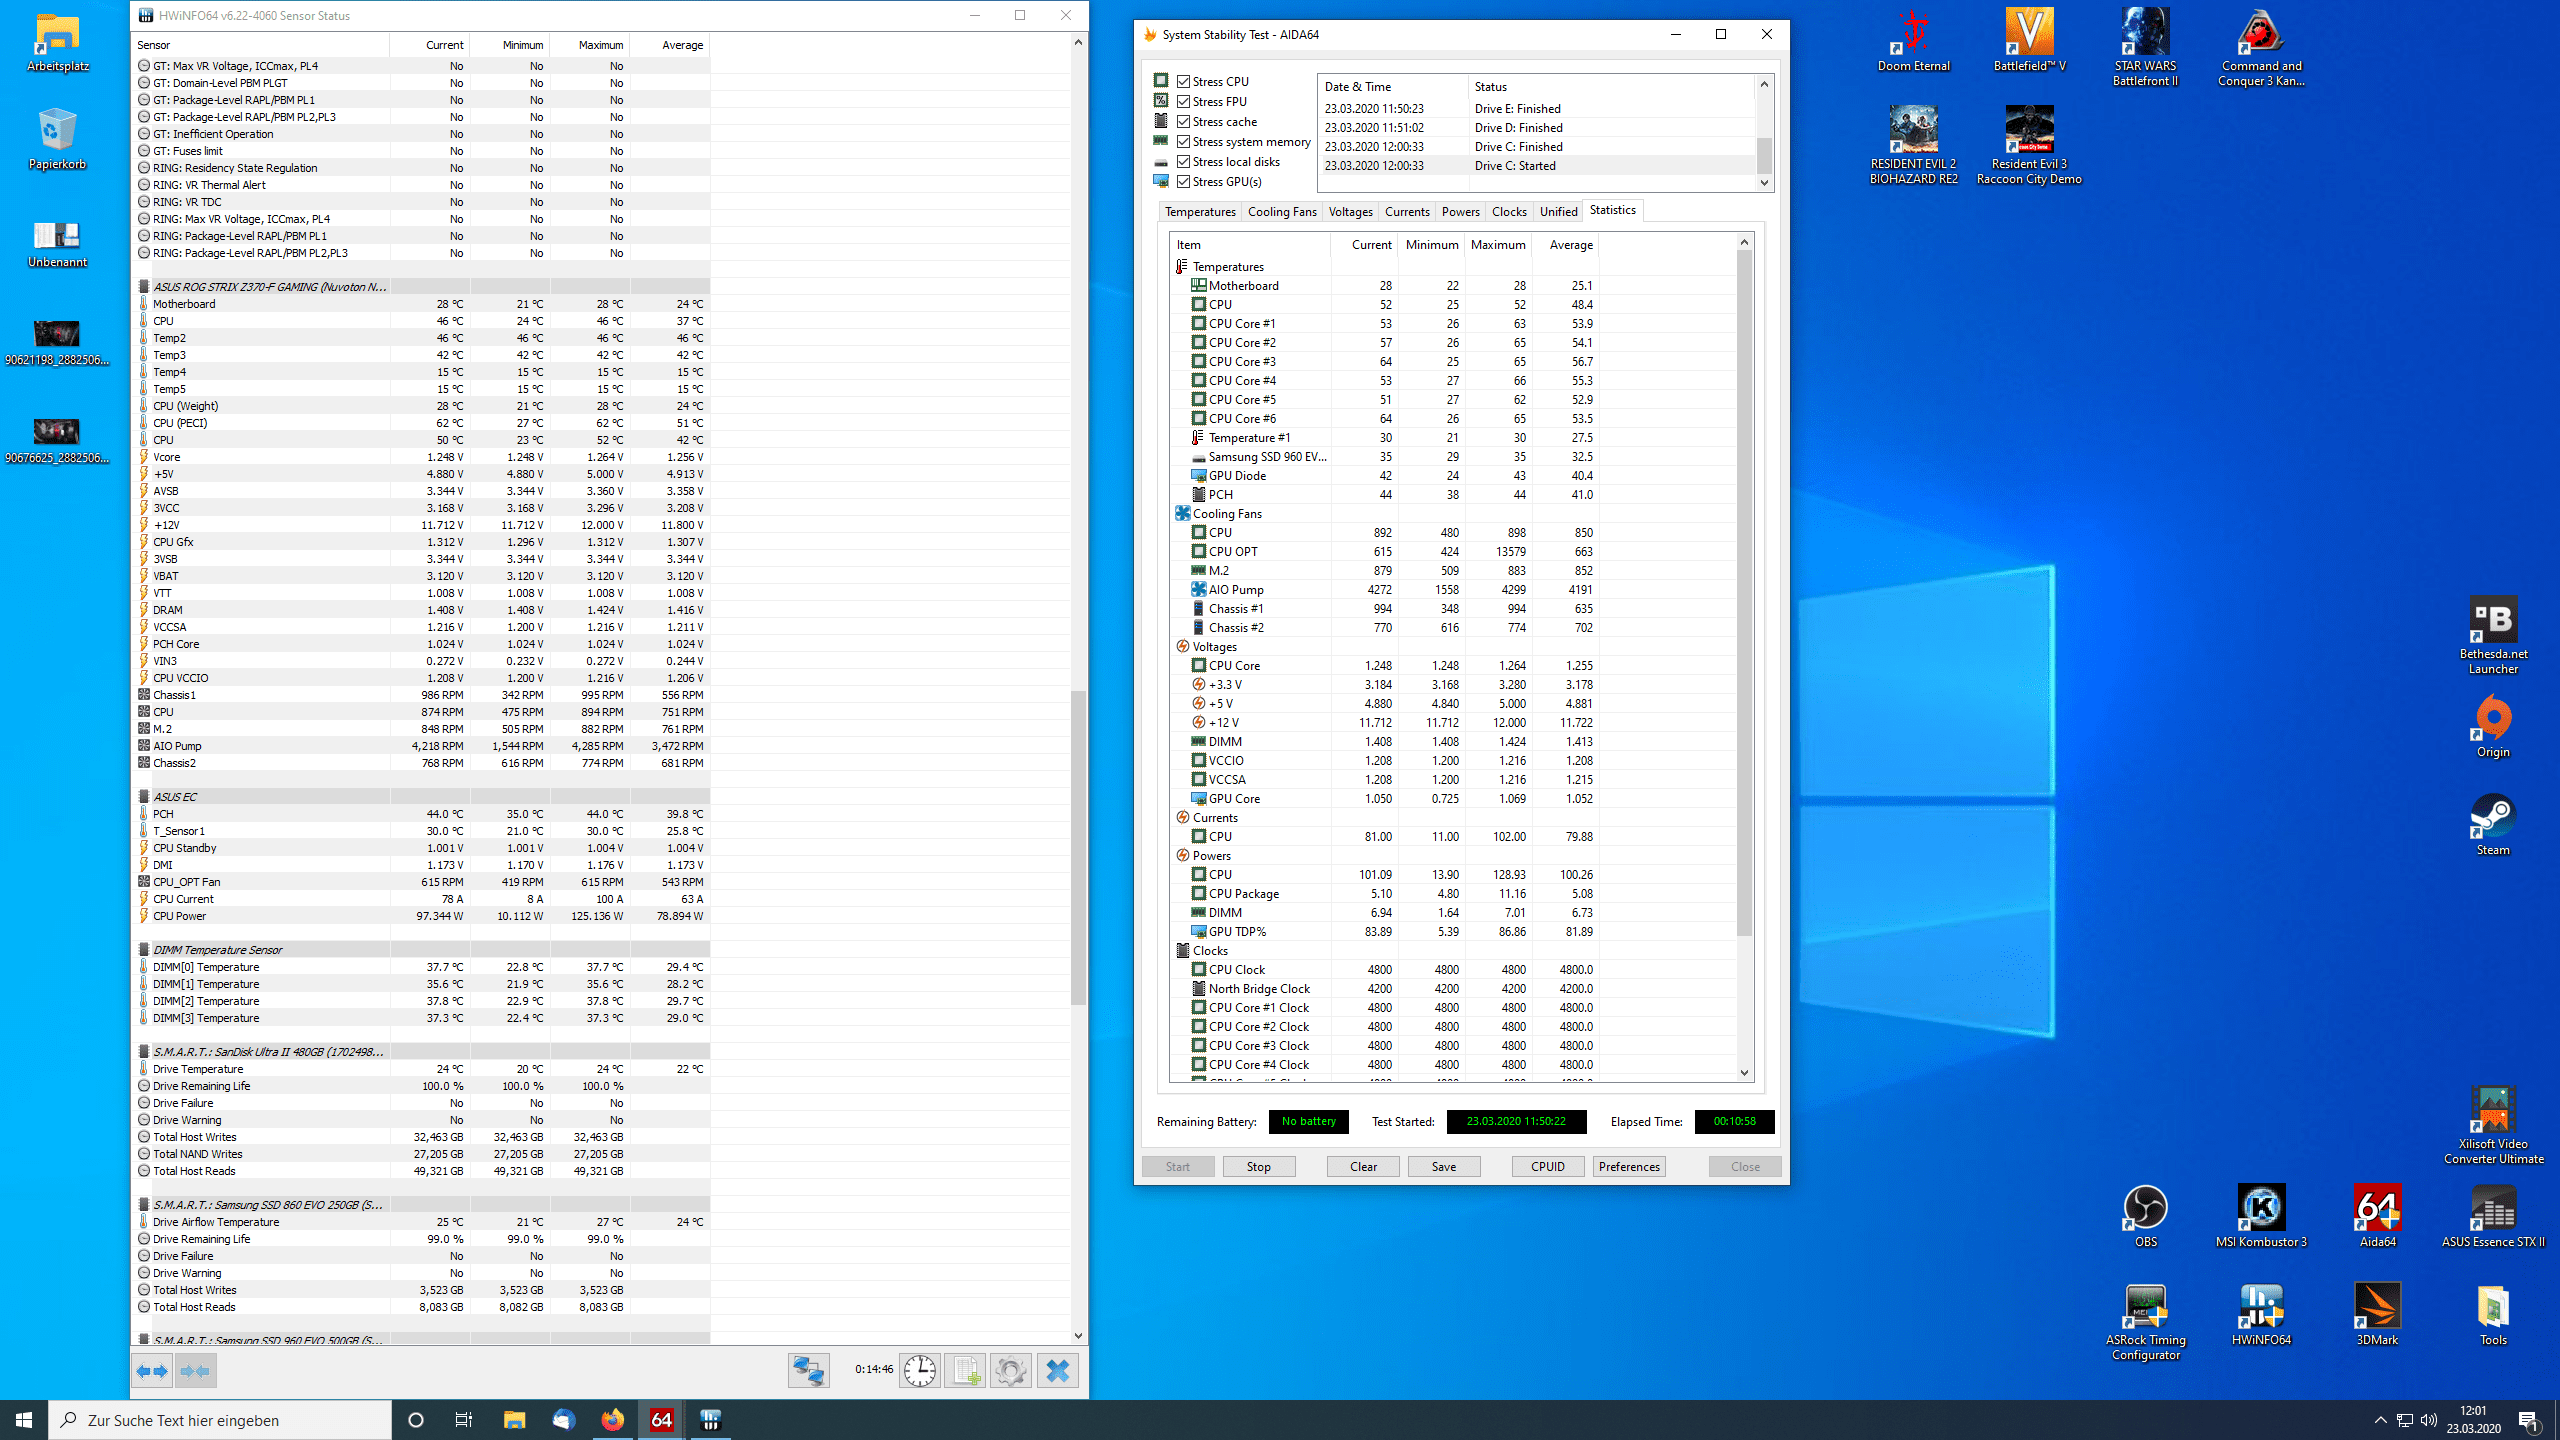Toggle the Stress cache checkbox
This screenshot has width=2560, height=1440.
point(1183,121)
